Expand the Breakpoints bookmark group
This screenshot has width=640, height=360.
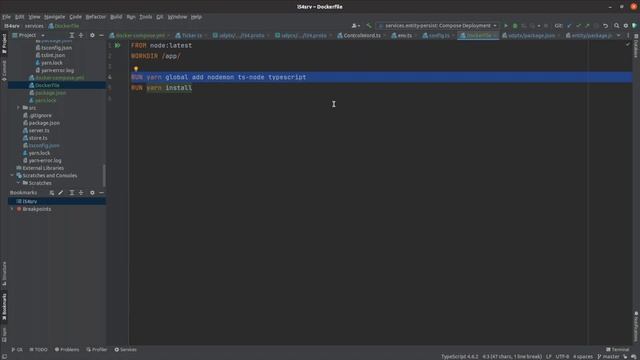coord(12,209)
